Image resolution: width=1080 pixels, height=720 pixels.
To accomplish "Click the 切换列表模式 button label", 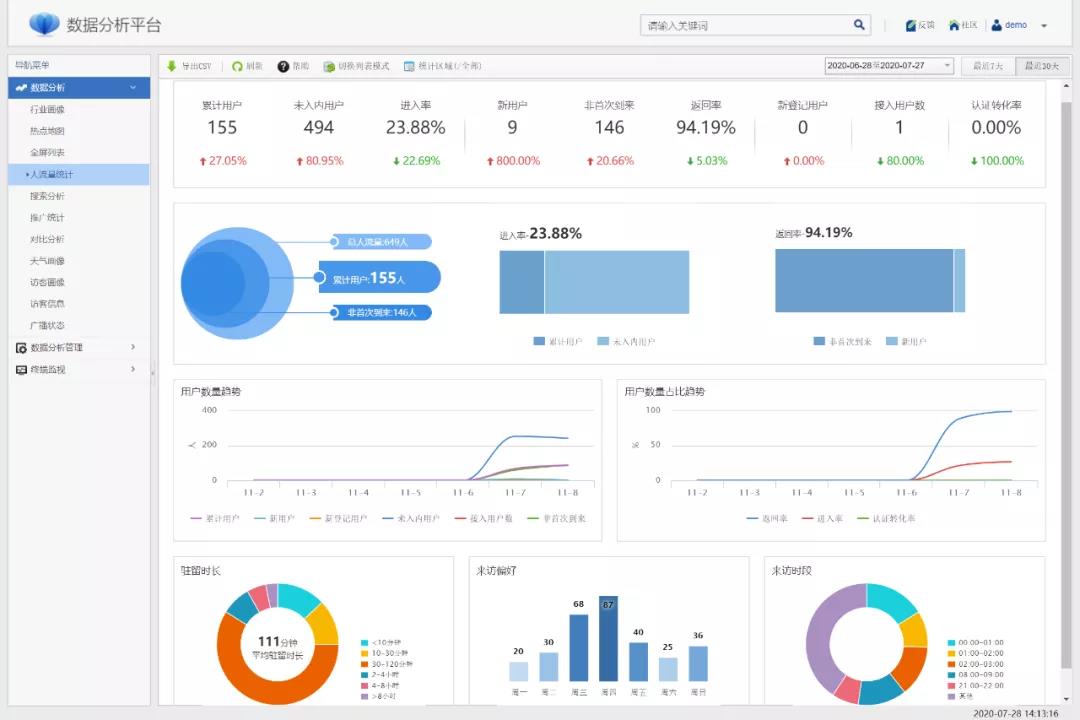I will [364, 66].
